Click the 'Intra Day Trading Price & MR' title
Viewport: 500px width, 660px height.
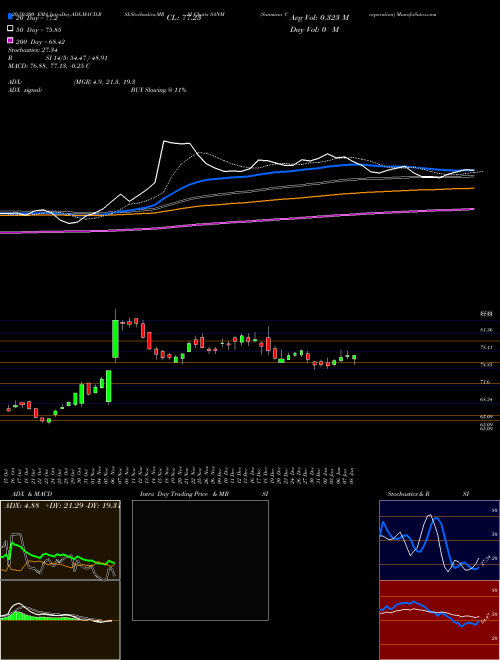[x=184, y=494]
